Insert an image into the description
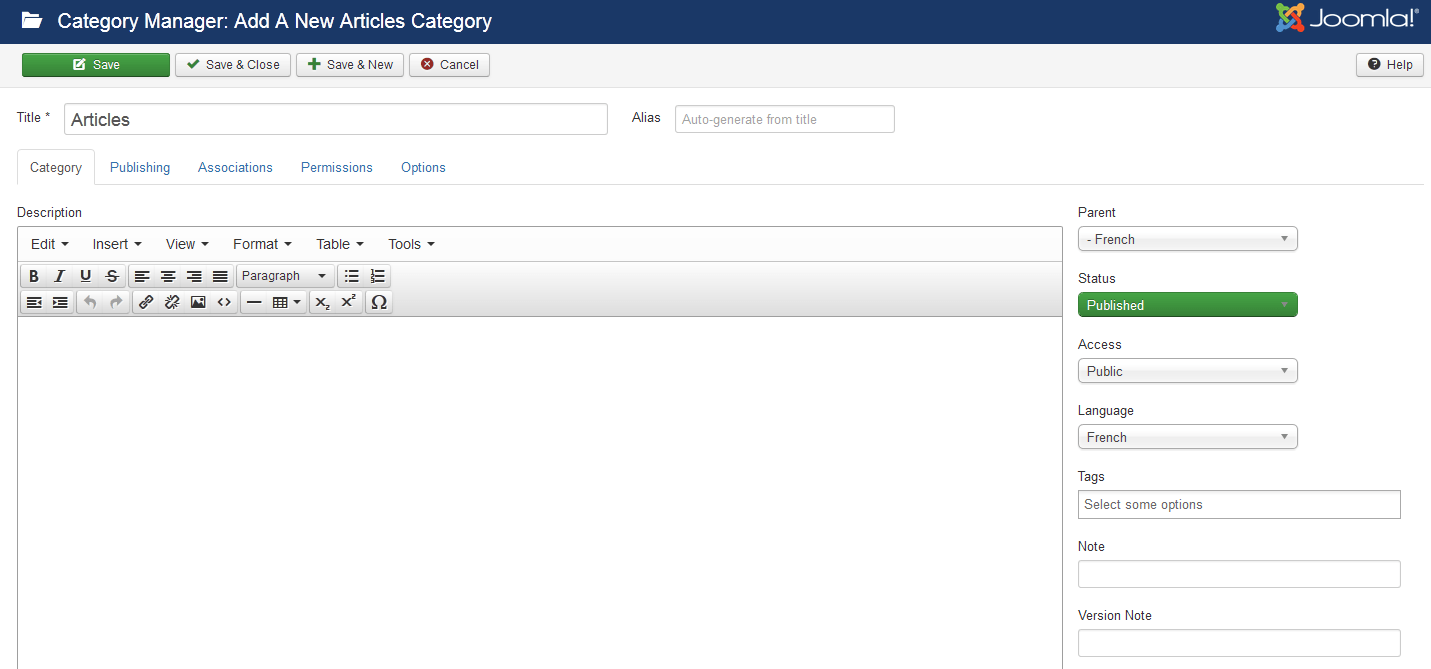 point(198,302)
